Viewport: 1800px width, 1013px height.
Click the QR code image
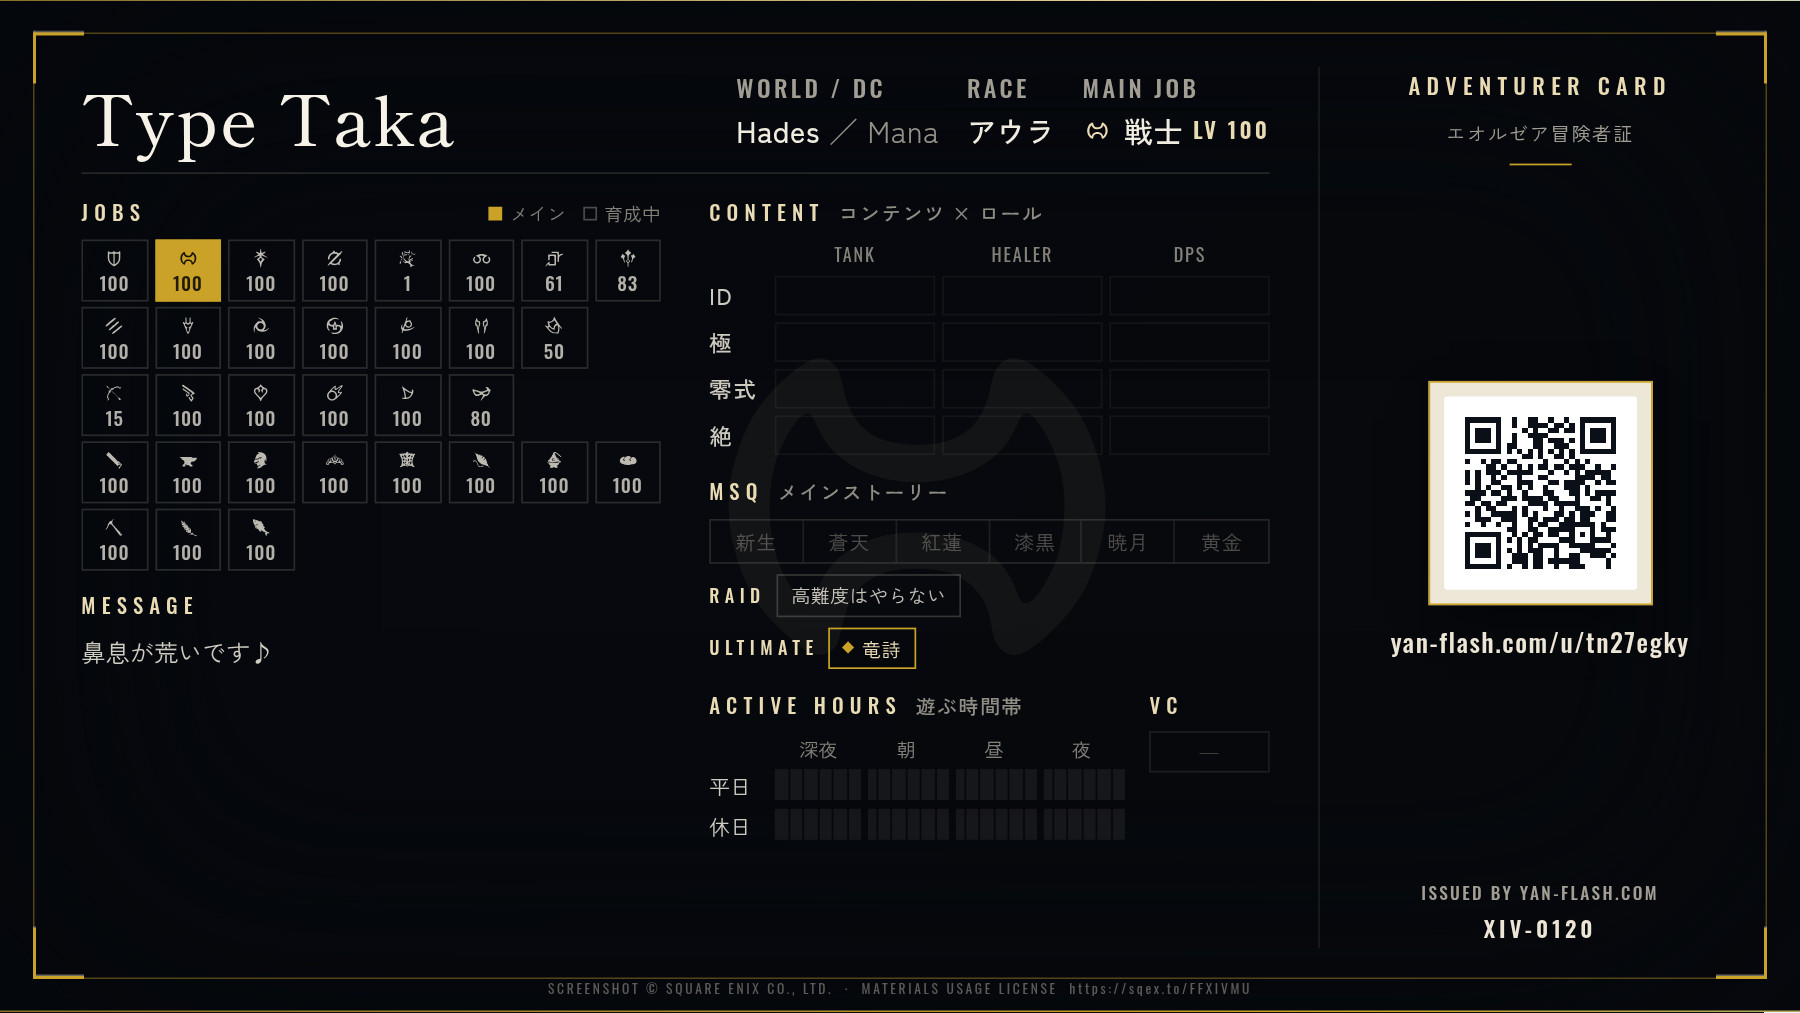pos(1540,493)
